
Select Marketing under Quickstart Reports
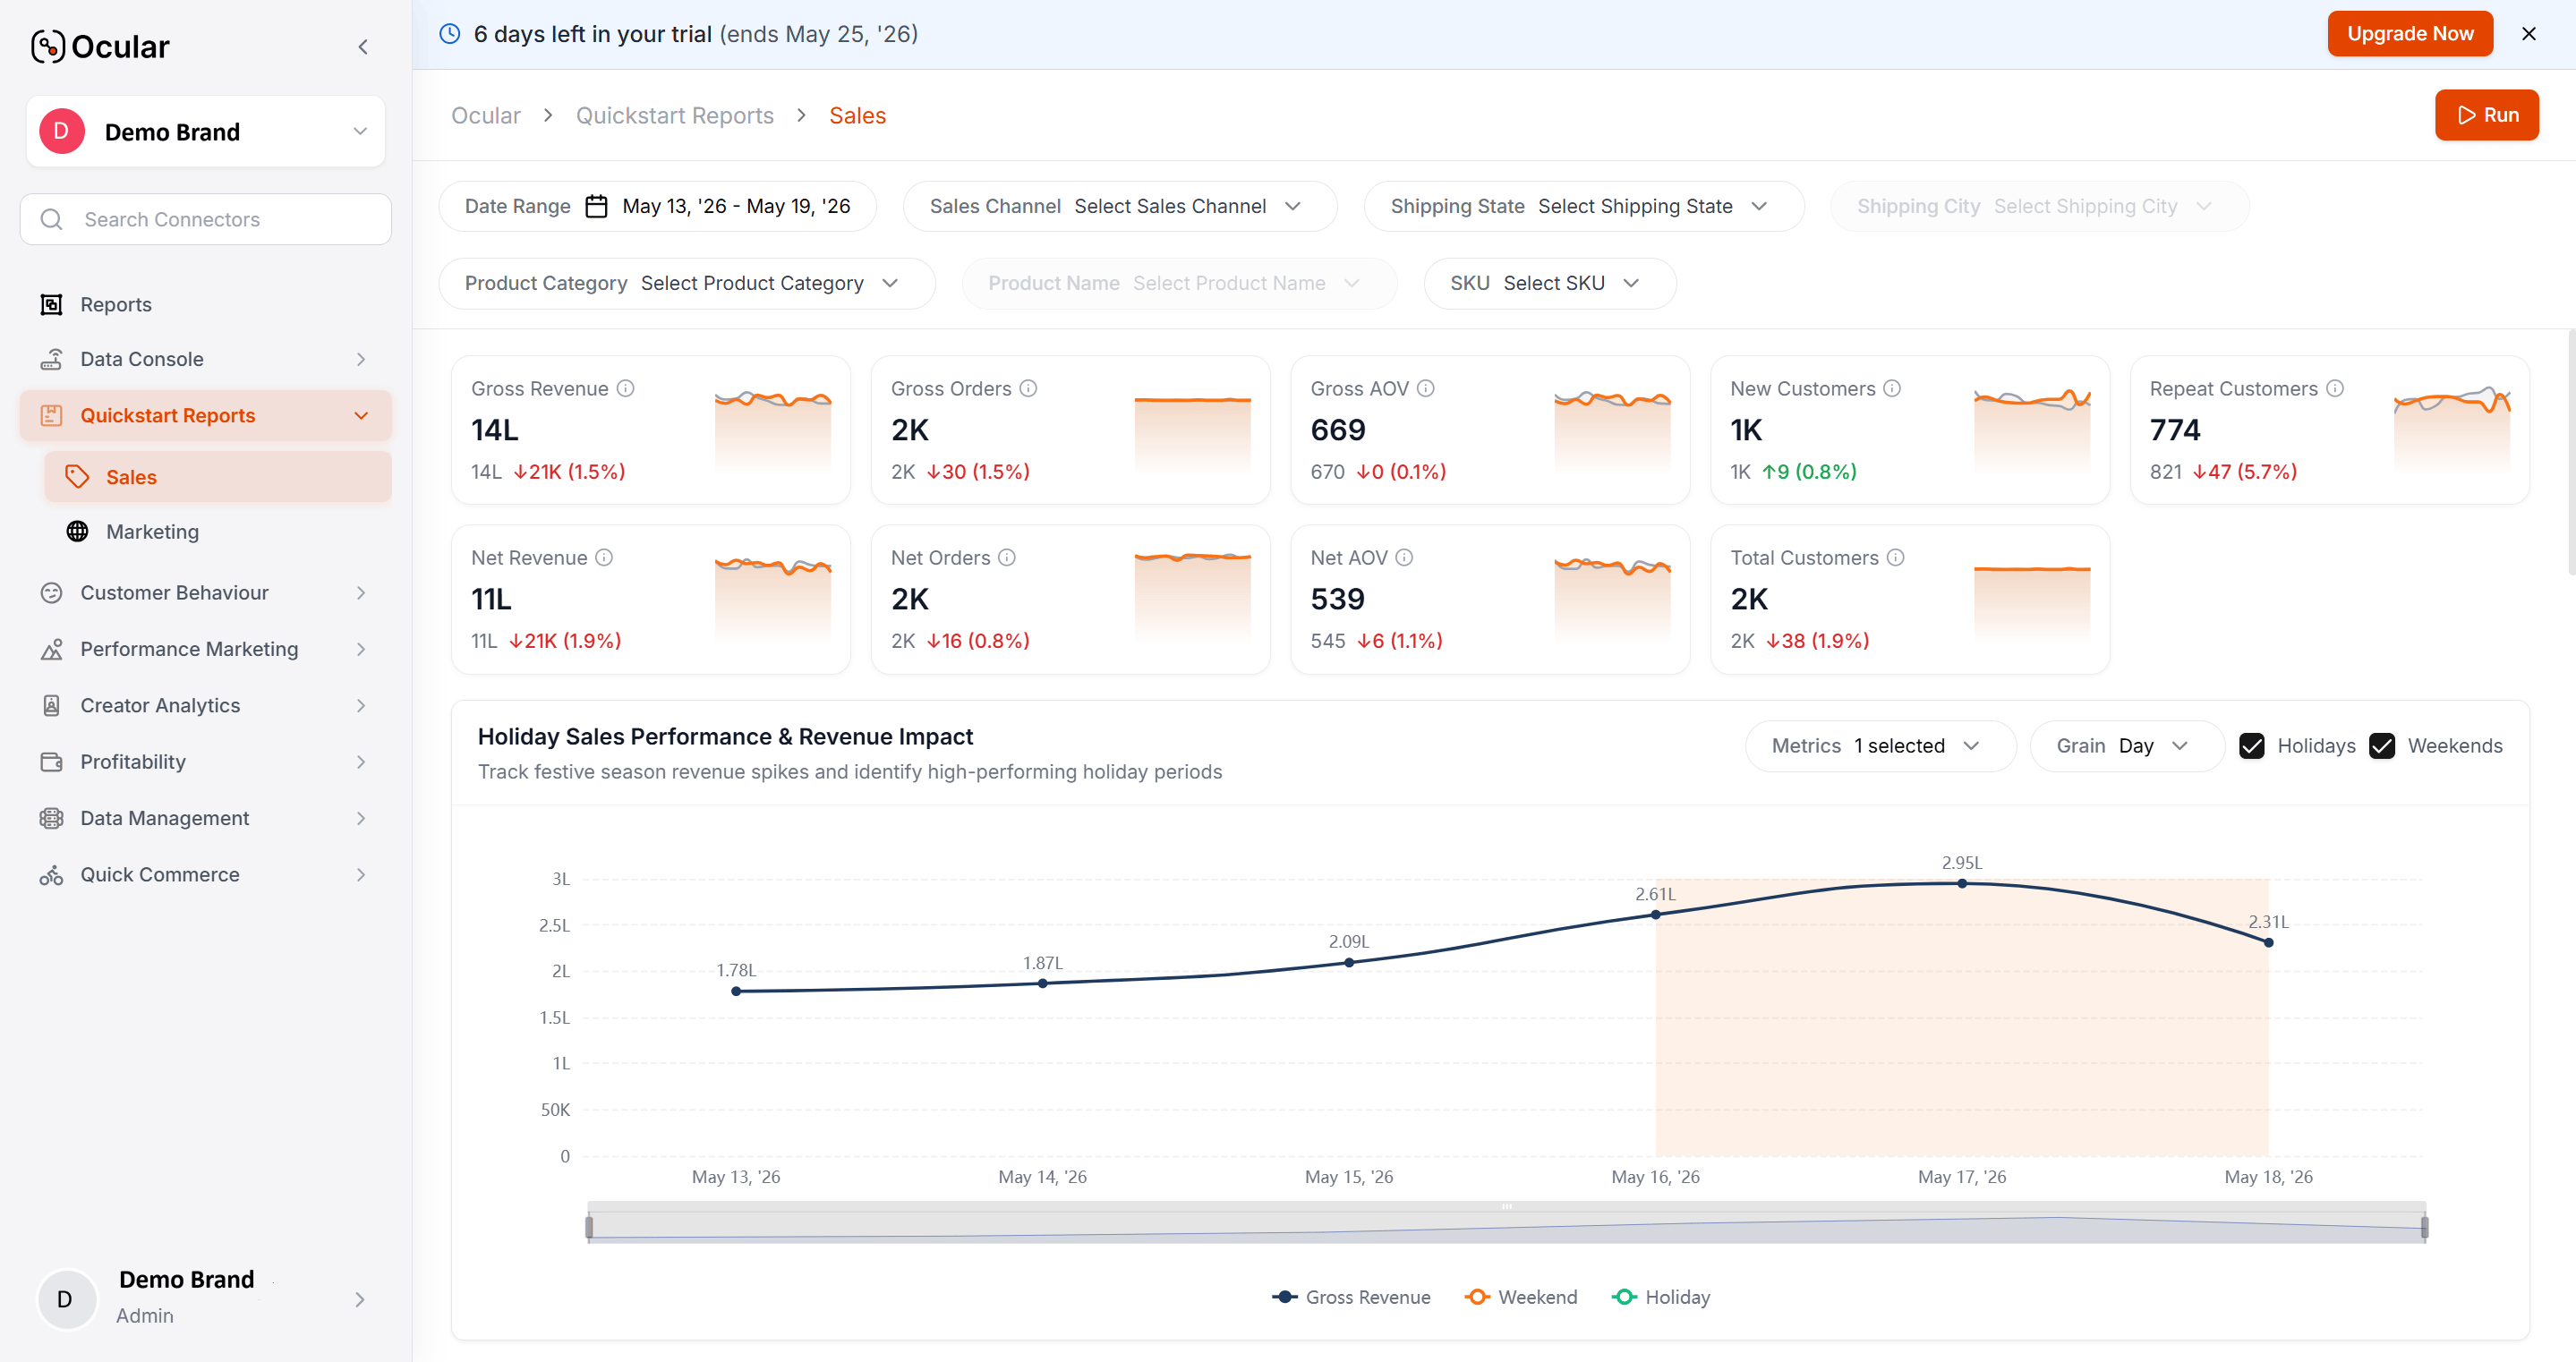218,531
